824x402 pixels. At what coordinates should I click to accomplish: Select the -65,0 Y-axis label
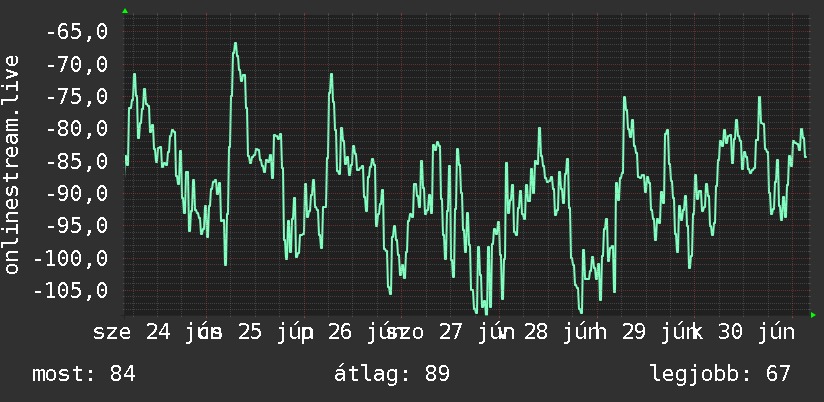click(x=77, y=32)
